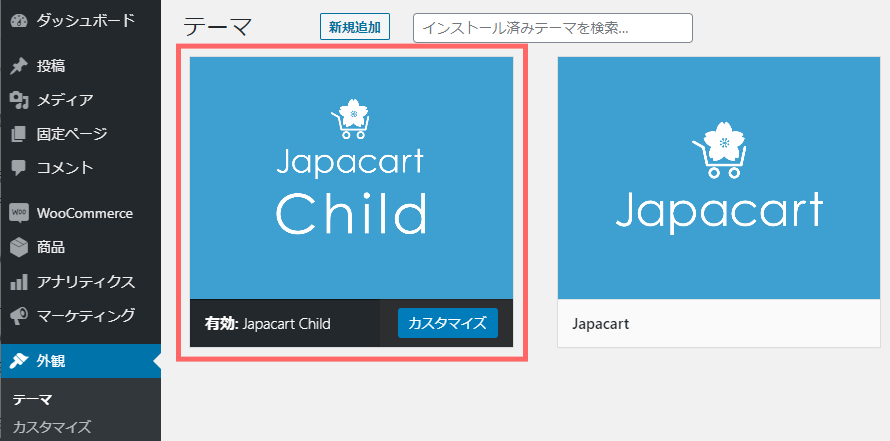Click the 有効: Japacart Child label
Viewport: 890px width, 441px height.
pyautogui.click(x=268, y=324)
